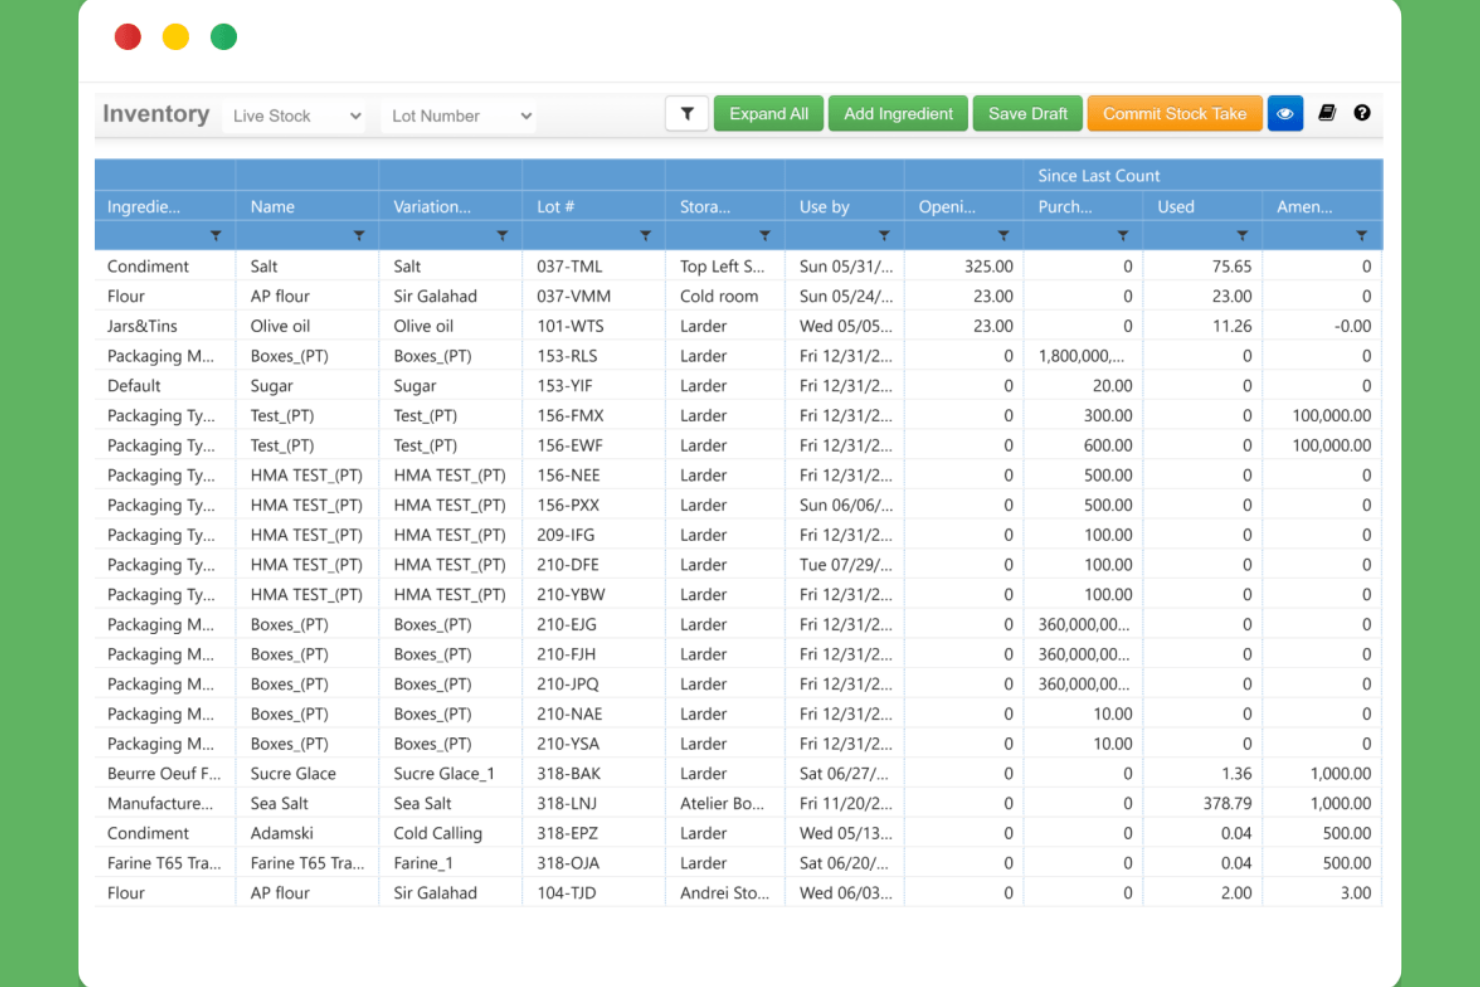Click the filter funnel toolbar button
This screenshot has width=1480, height=987.
click(x=687, y=114)
